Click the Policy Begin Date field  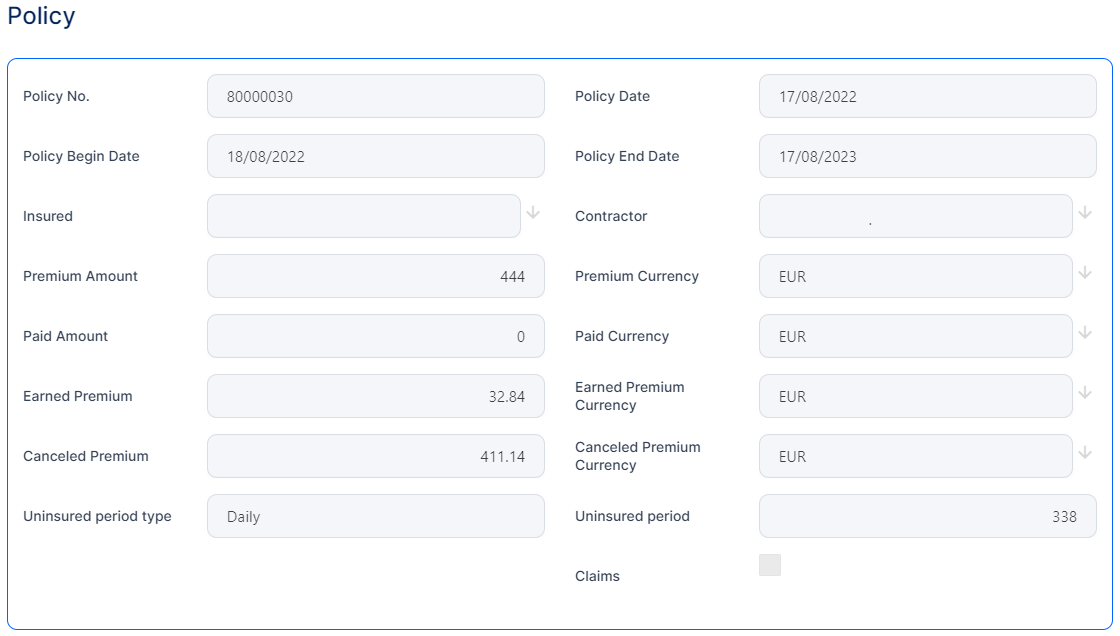click(x=375, y=156)
